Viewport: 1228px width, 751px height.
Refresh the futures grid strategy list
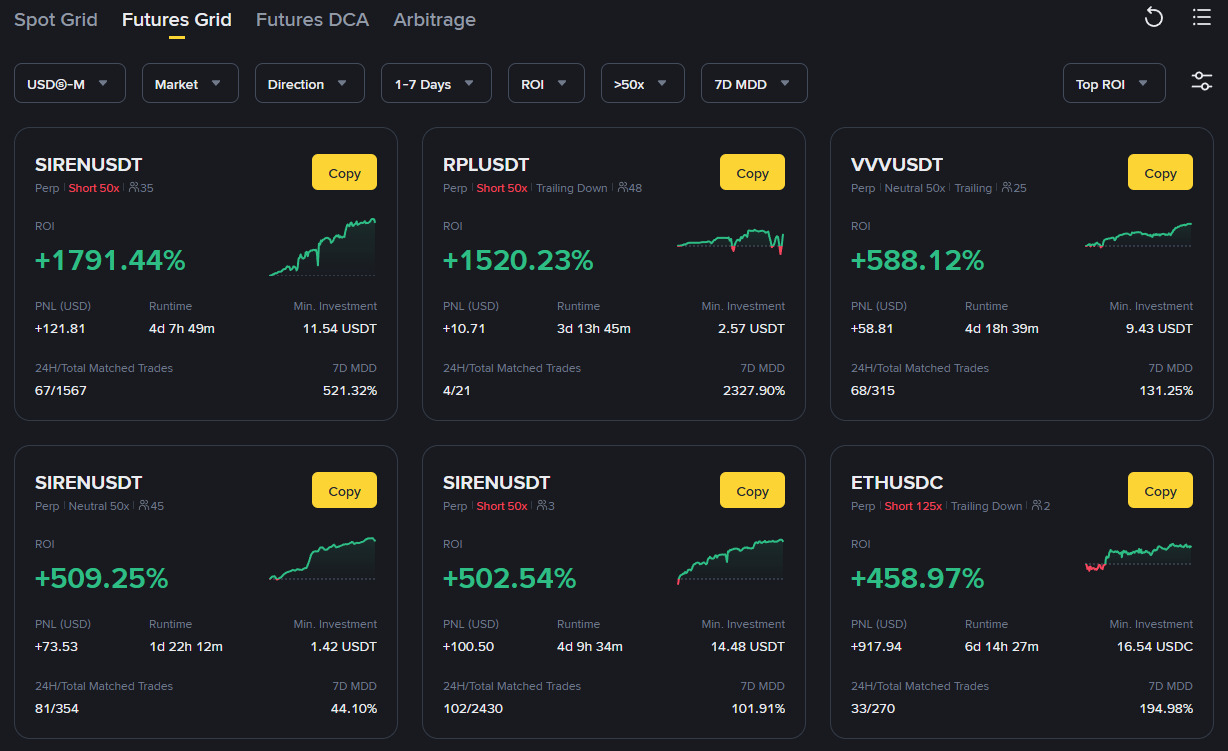[x=1153, y=17]
